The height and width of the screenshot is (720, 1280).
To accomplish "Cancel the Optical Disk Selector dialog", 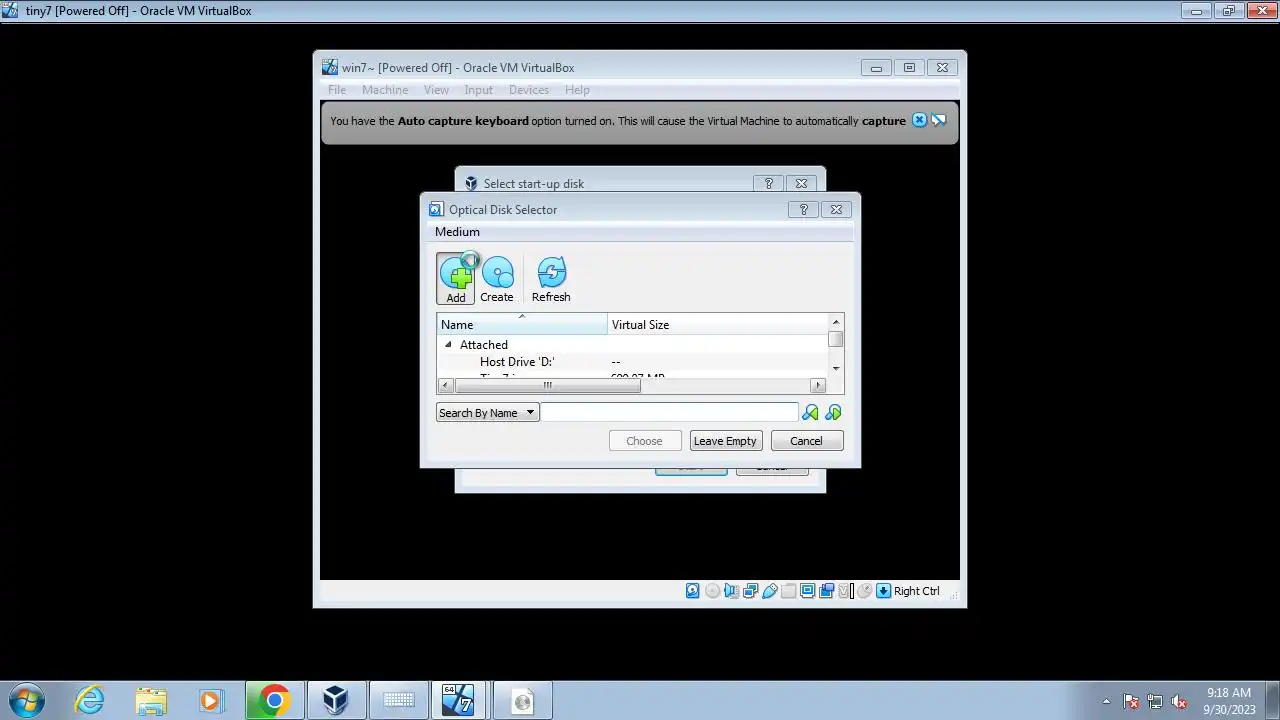I will coord(806,440).
